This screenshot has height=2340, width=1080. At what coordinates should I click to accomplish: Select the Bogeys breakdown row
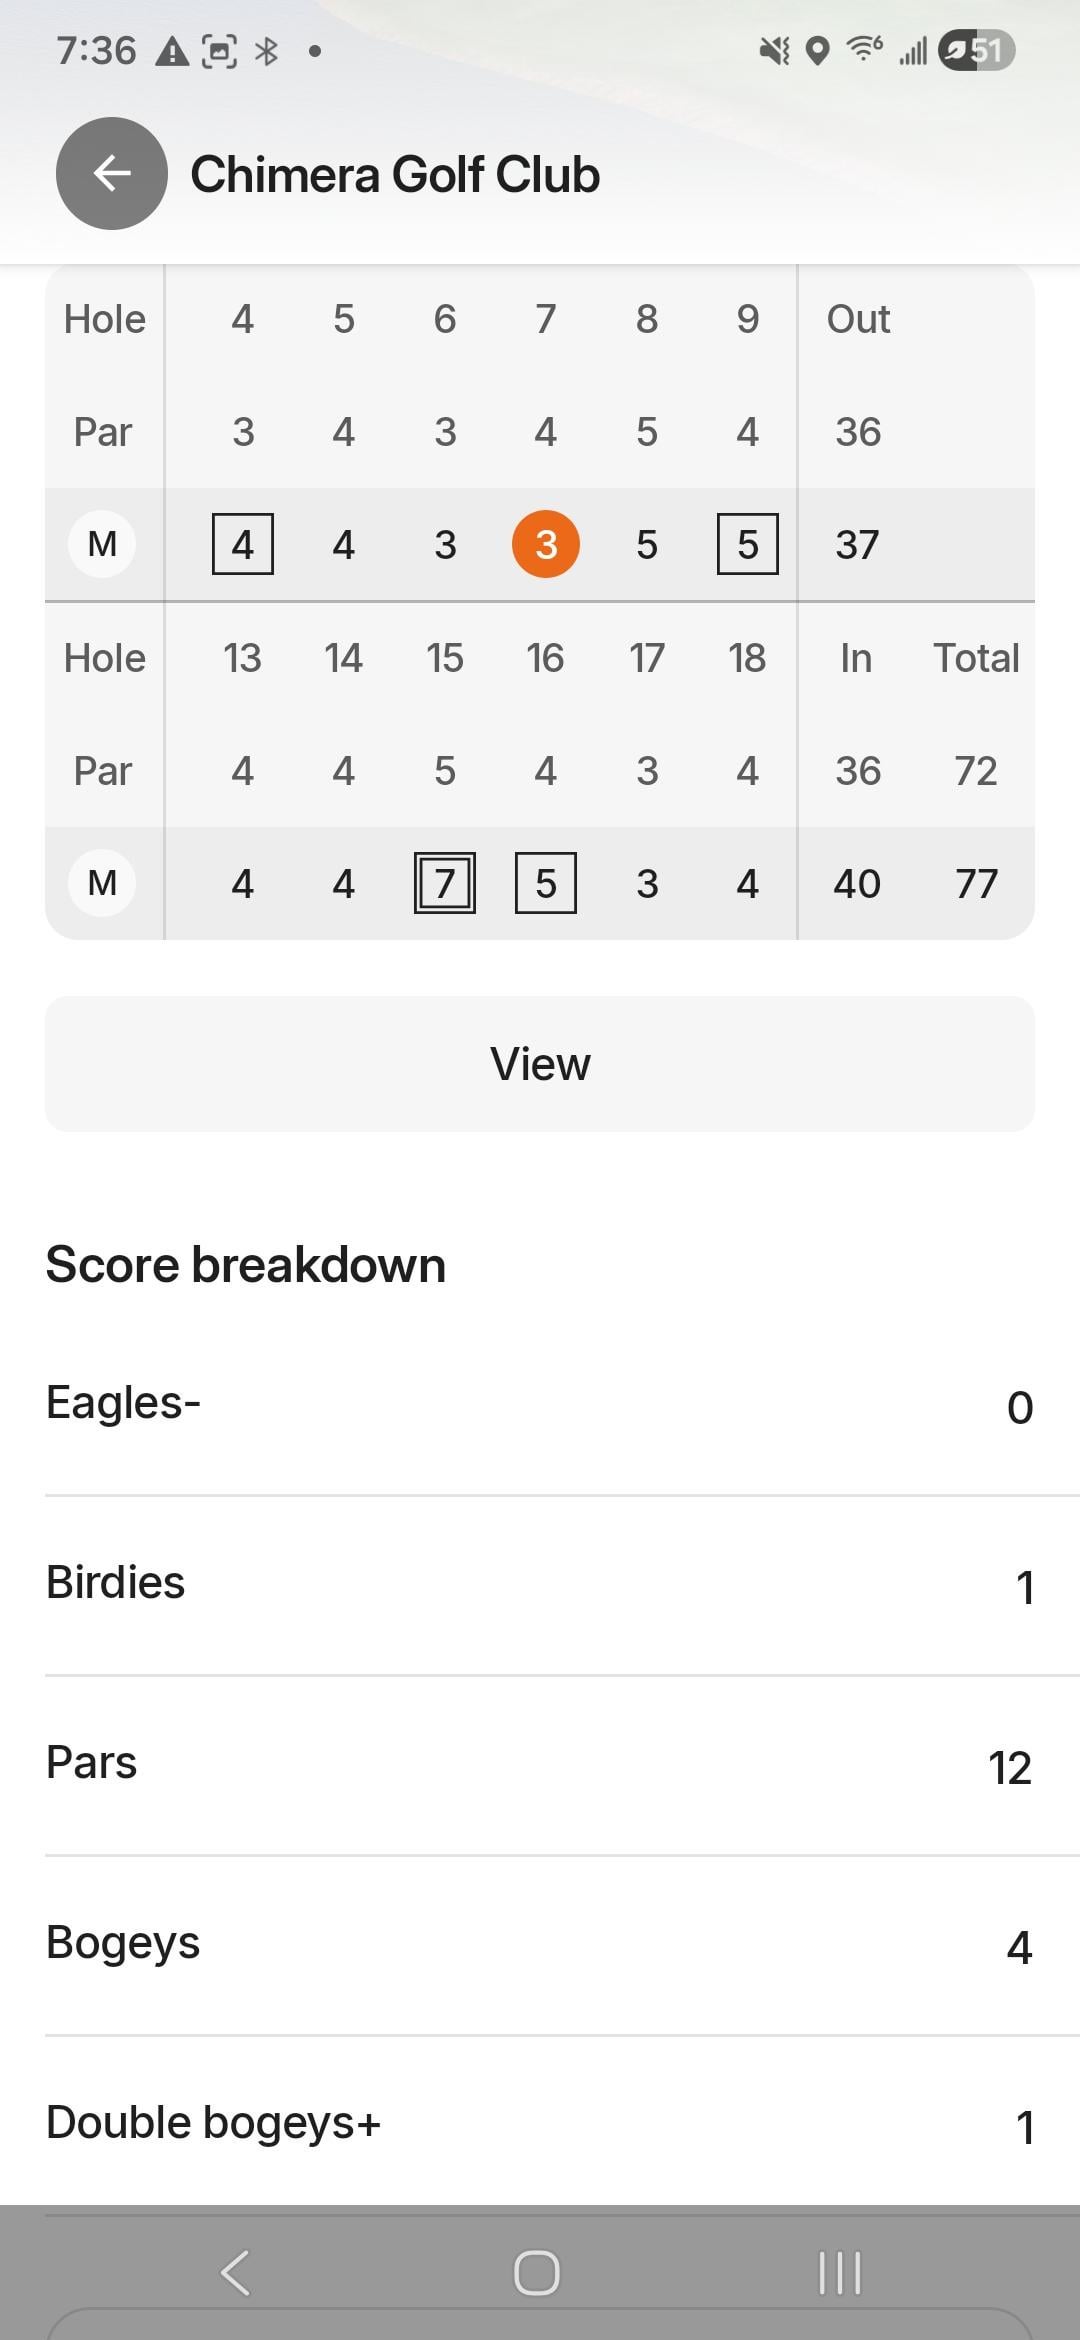540,1944
